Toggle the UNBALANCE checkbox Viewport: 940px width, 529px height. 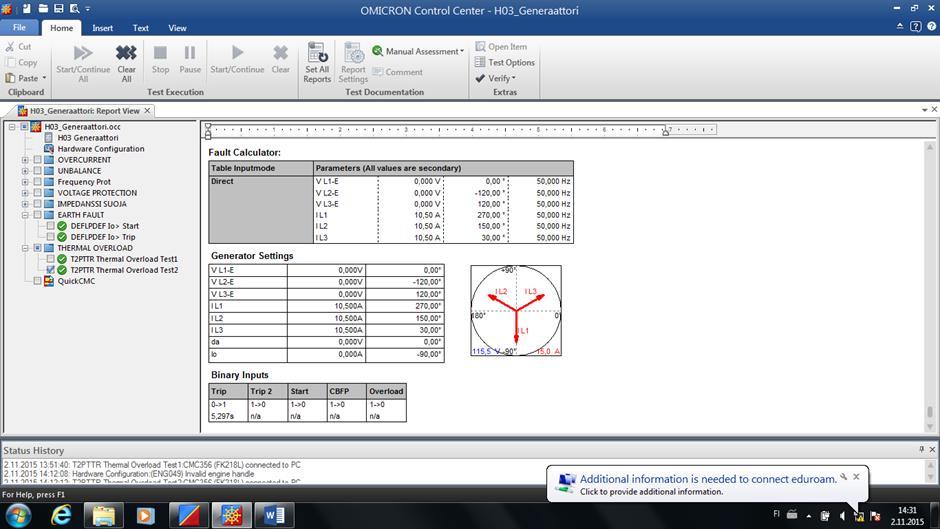[37, 171]
